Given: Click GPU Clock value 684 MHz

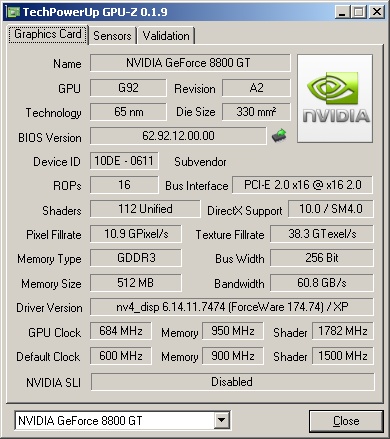Looking at the screenshot, I should pyautogui.click(x=121, y=331).
